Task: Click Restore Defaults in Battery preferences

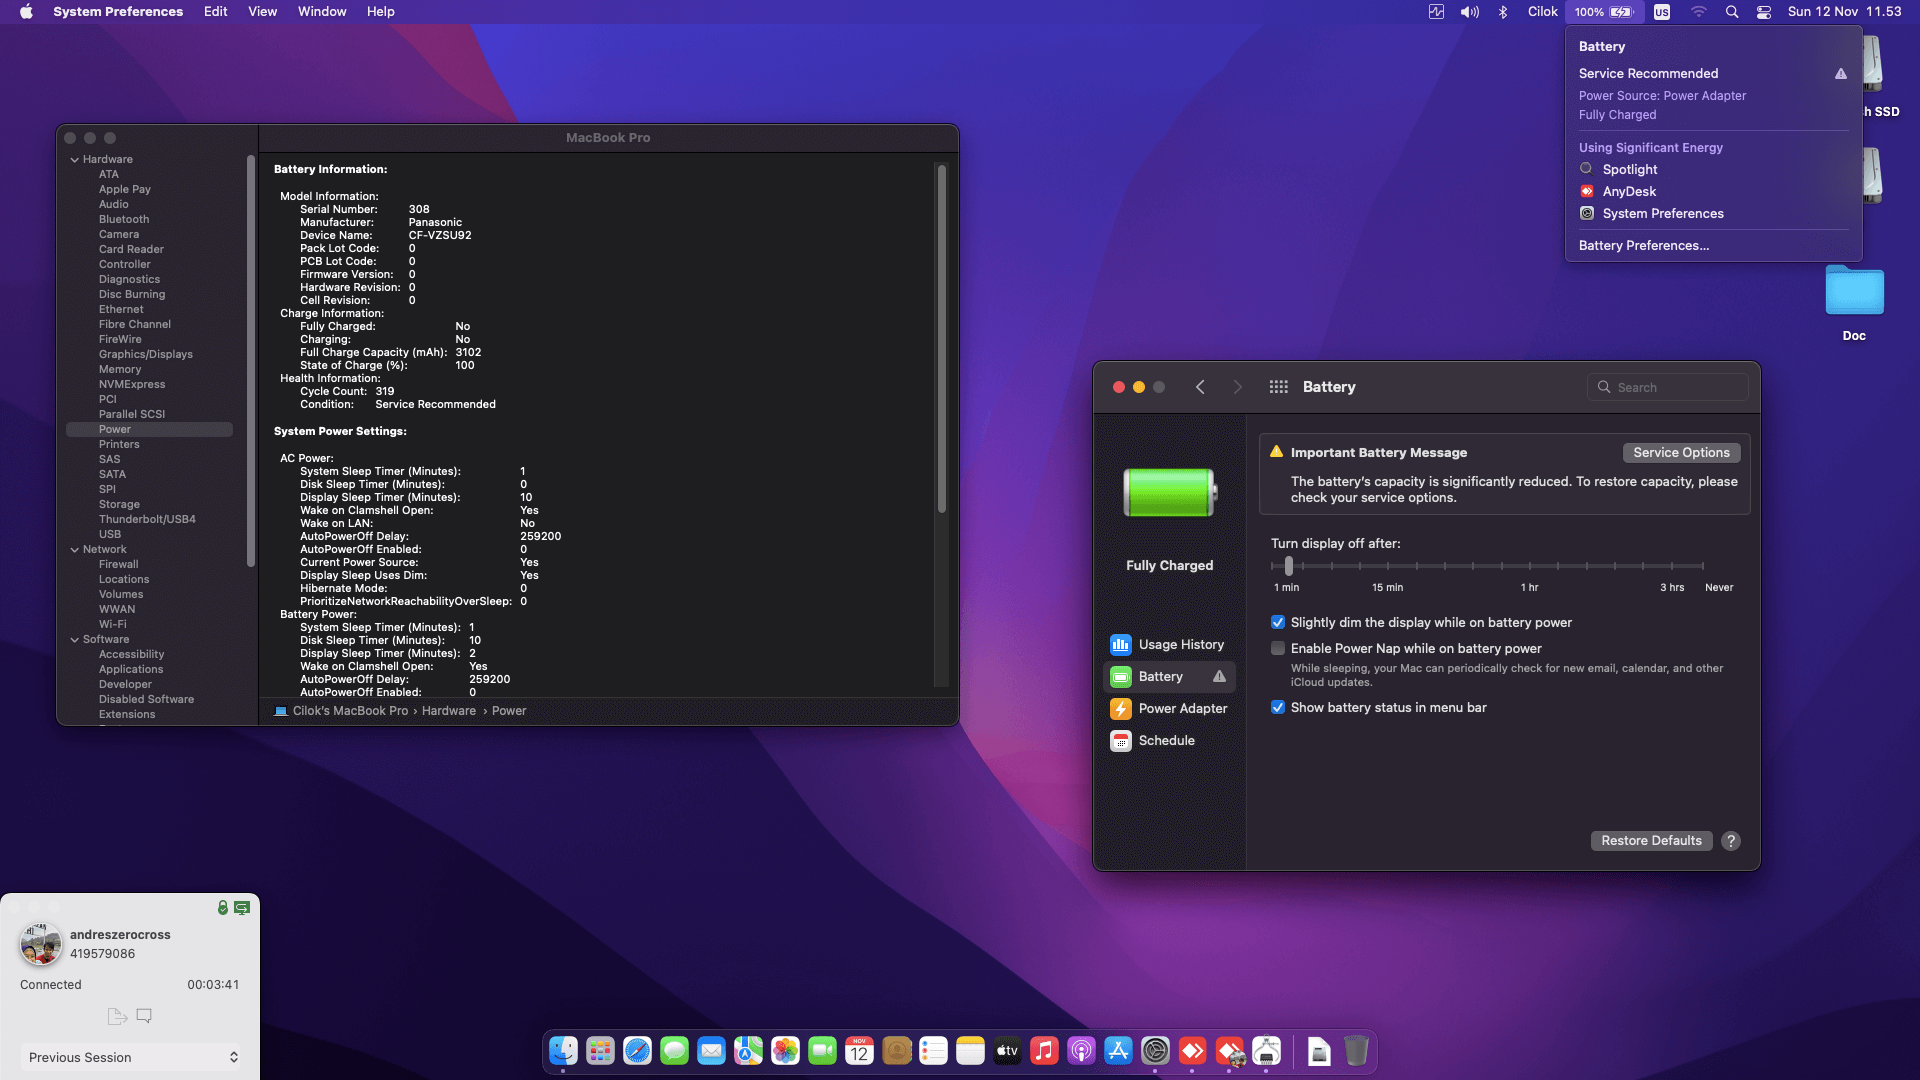Action: click(x=1651, y=841)
